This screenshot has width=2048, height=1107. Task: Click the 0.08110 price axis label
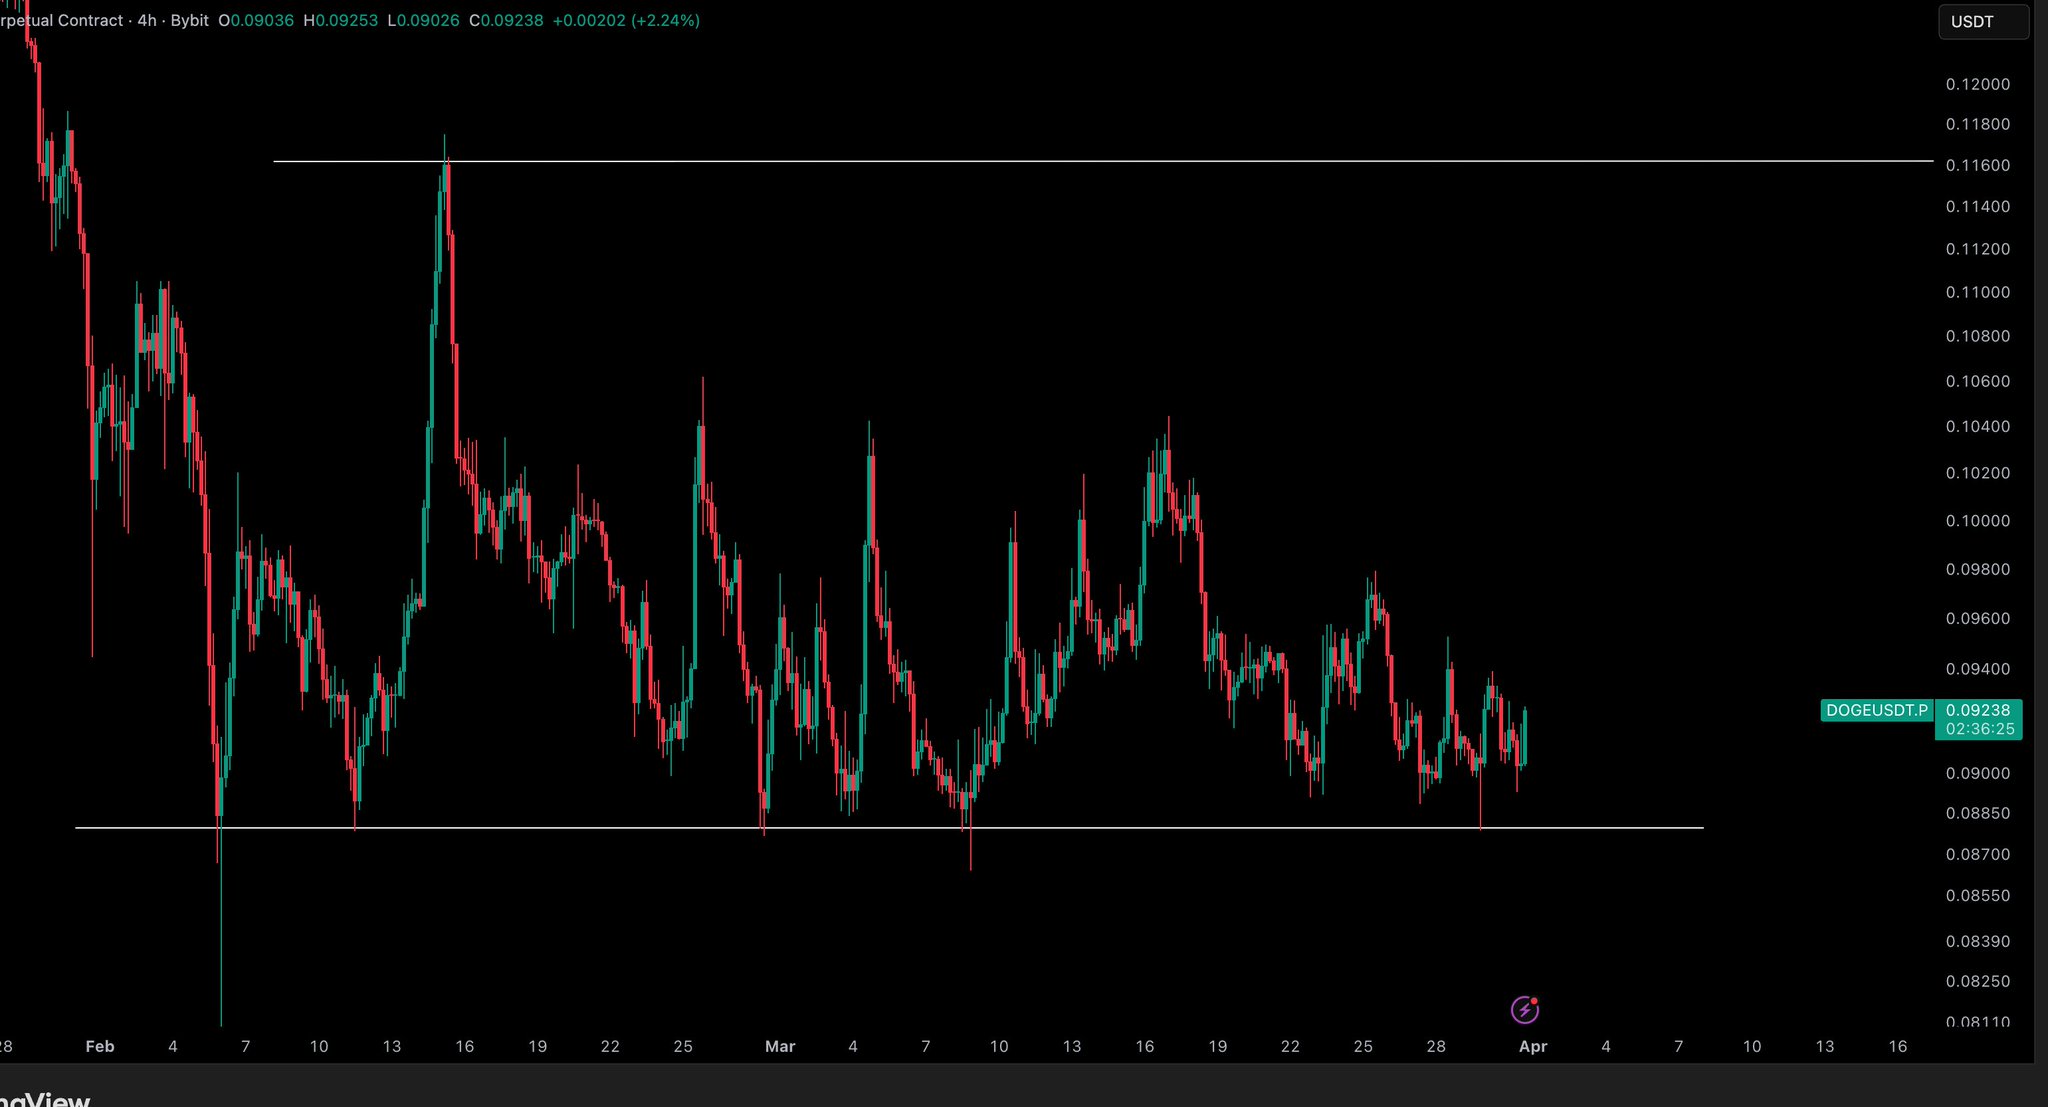[1977, 1022]
